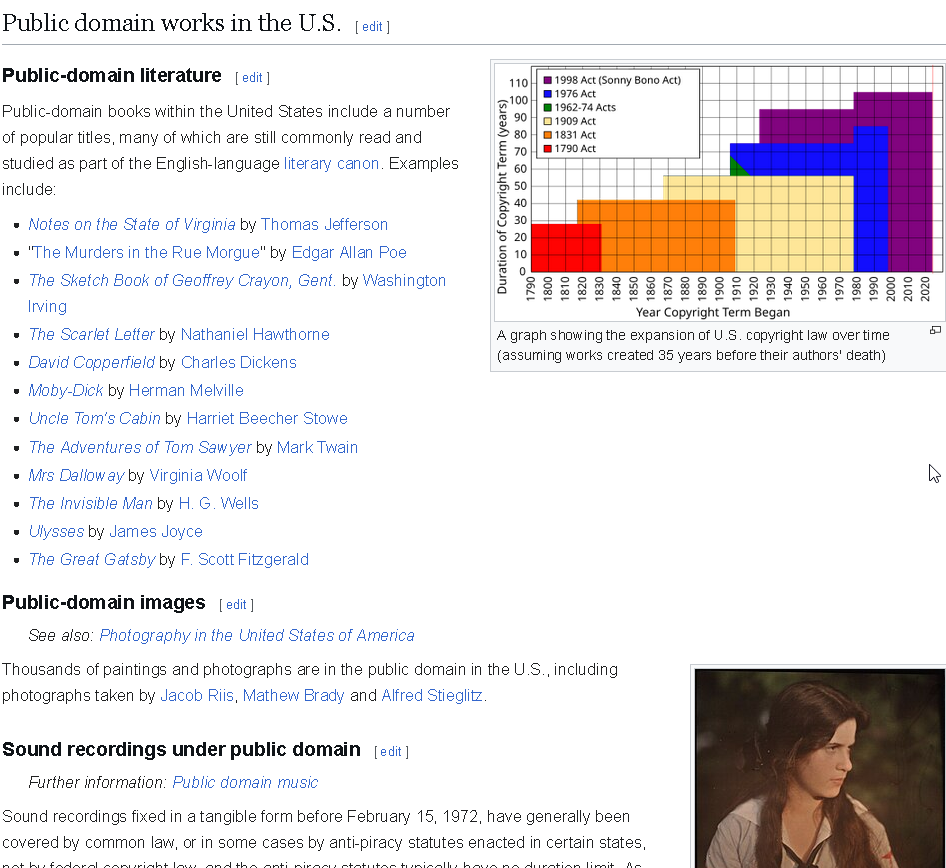Open the Ulysses link
This screenshot has height=868, width=946.
click(x=56, y=531)
